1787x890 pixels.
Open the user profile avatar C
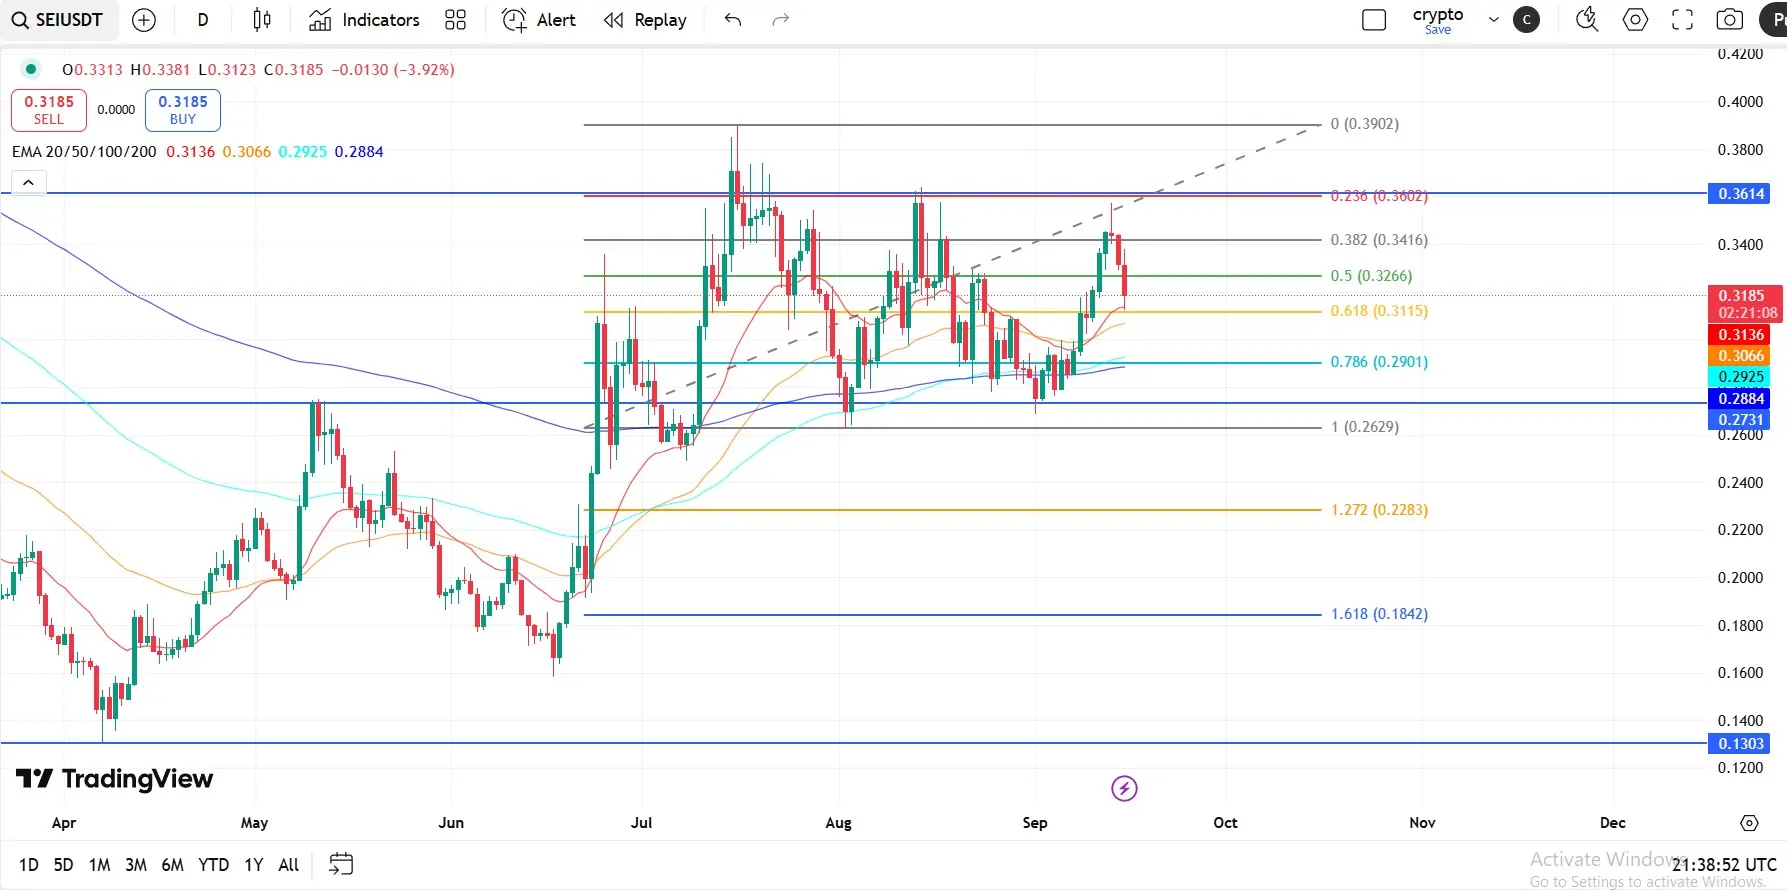point(1527,20)
